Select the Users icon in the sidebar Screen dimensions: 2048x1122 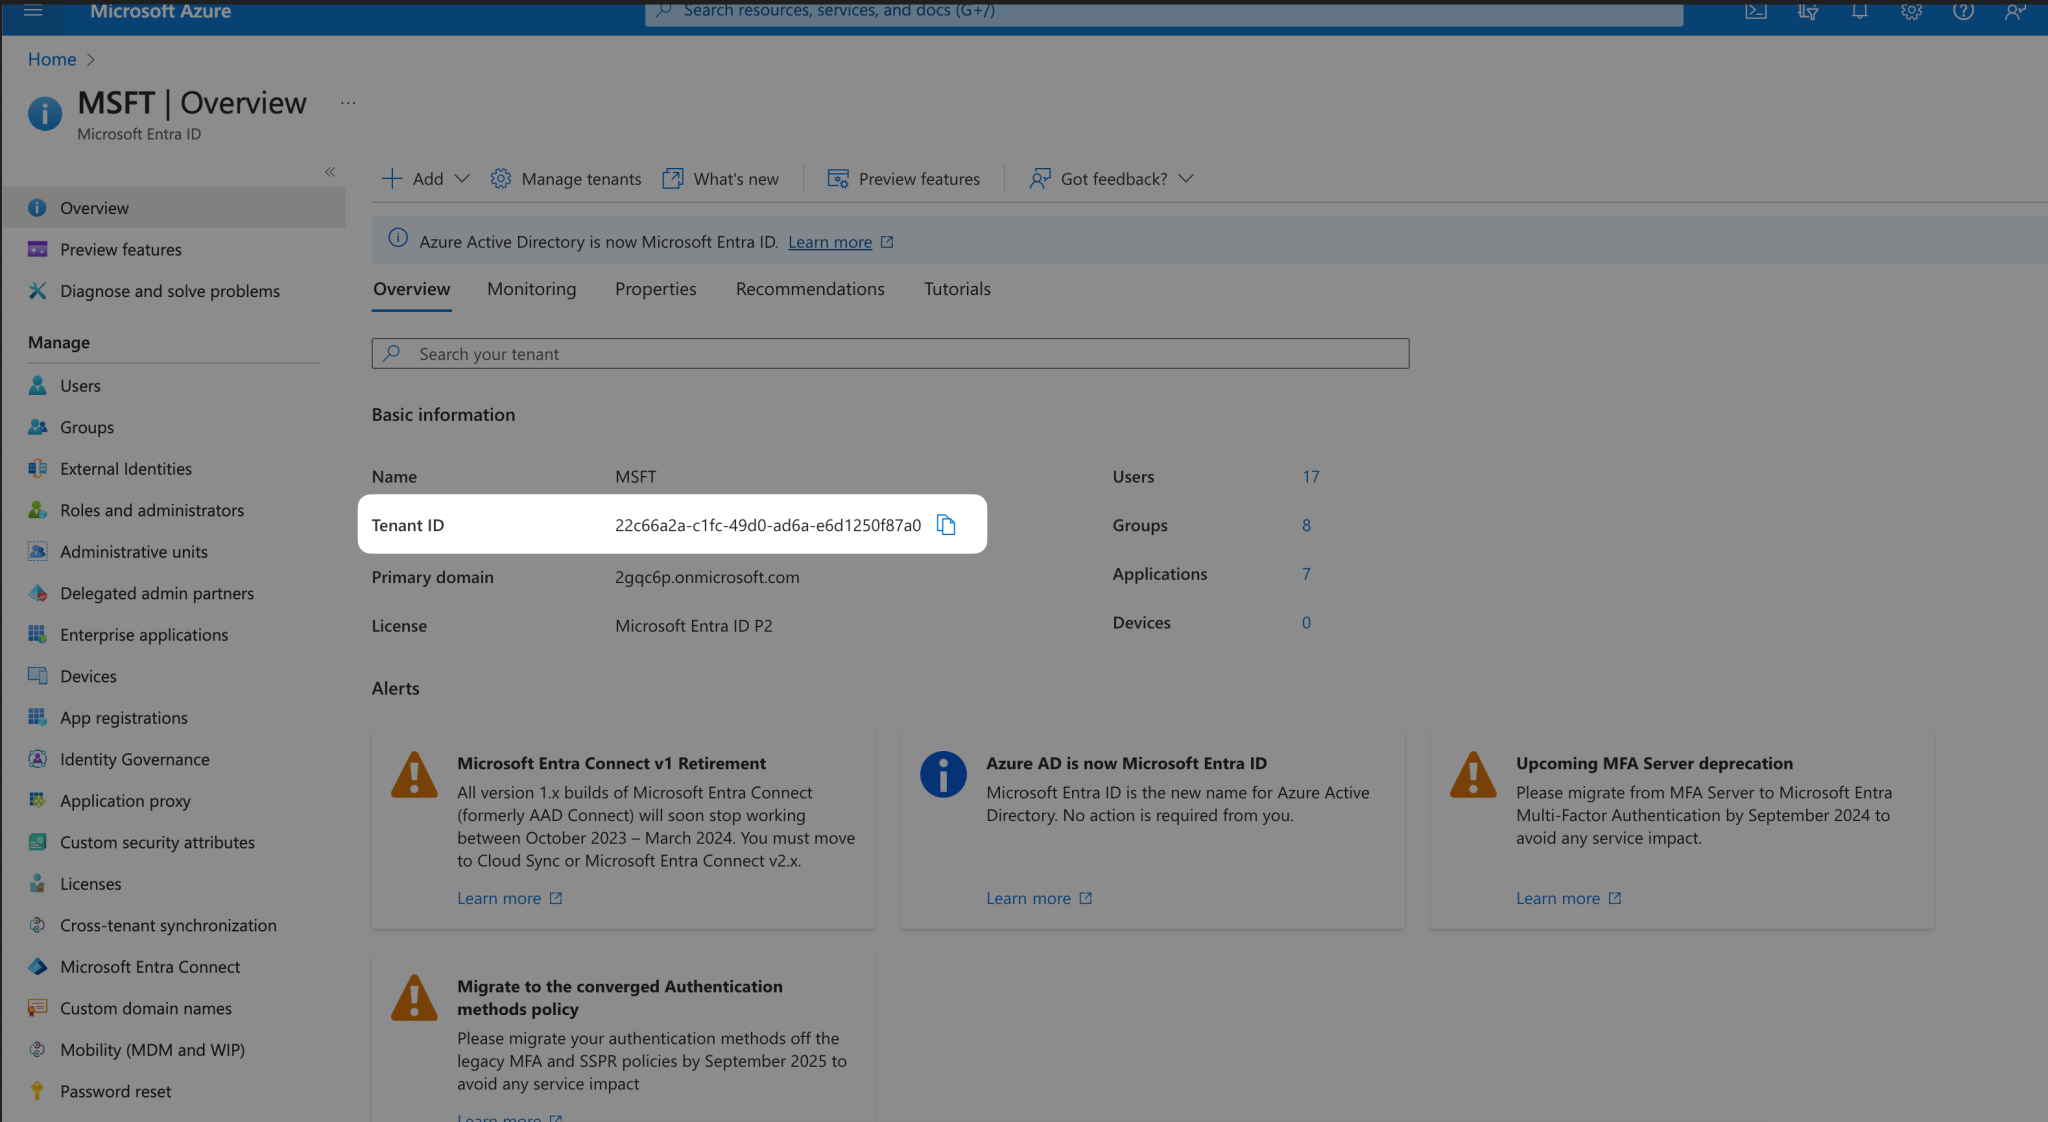coord(37,385)
